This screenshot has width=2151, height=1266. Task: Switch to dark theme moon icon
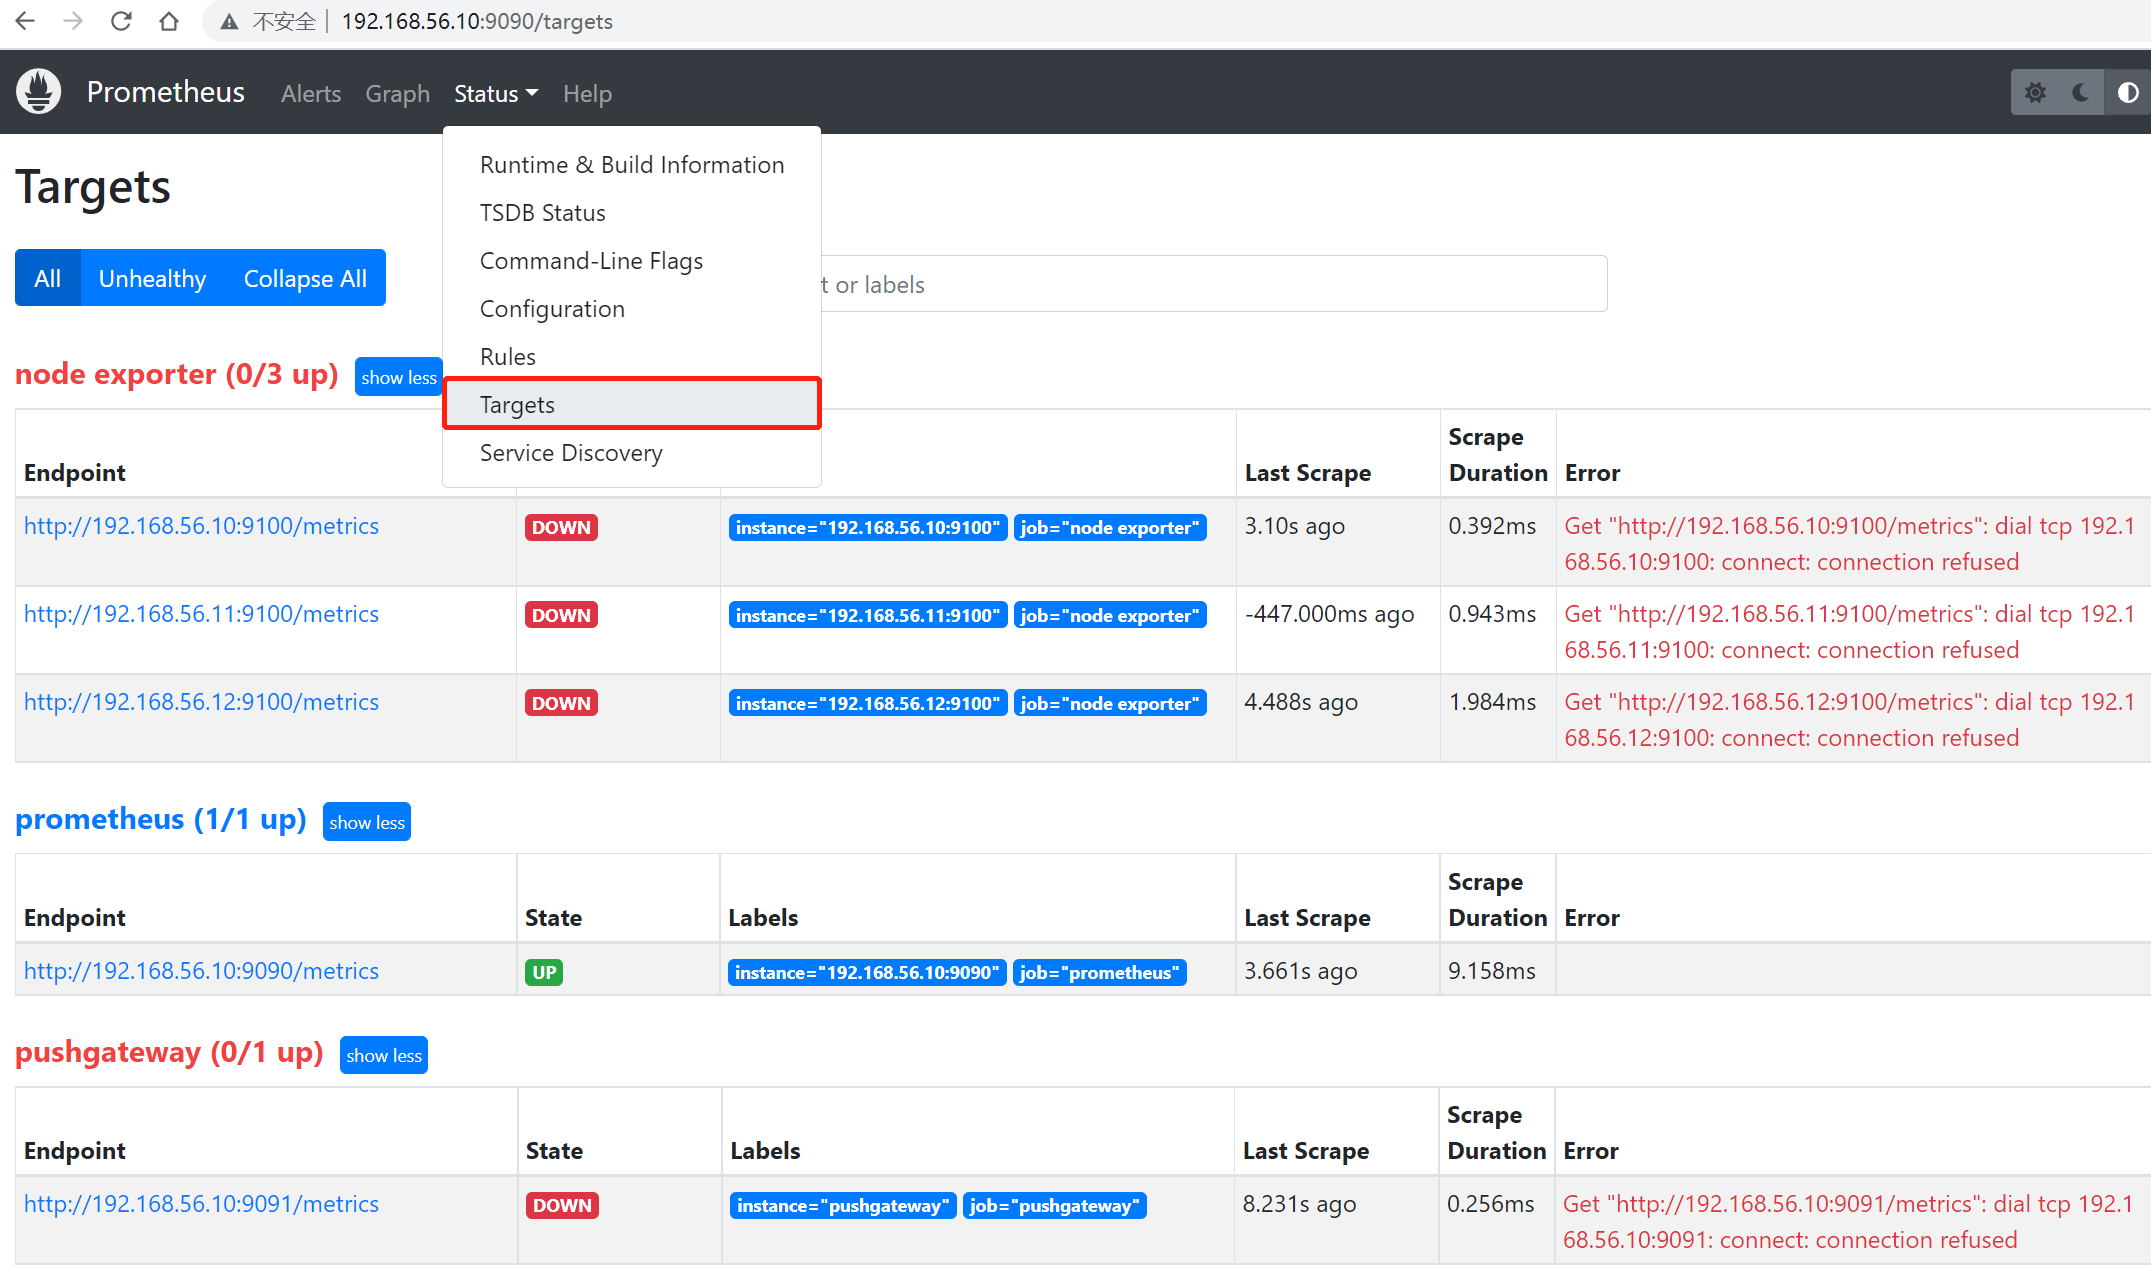(x=2081, y=93)
